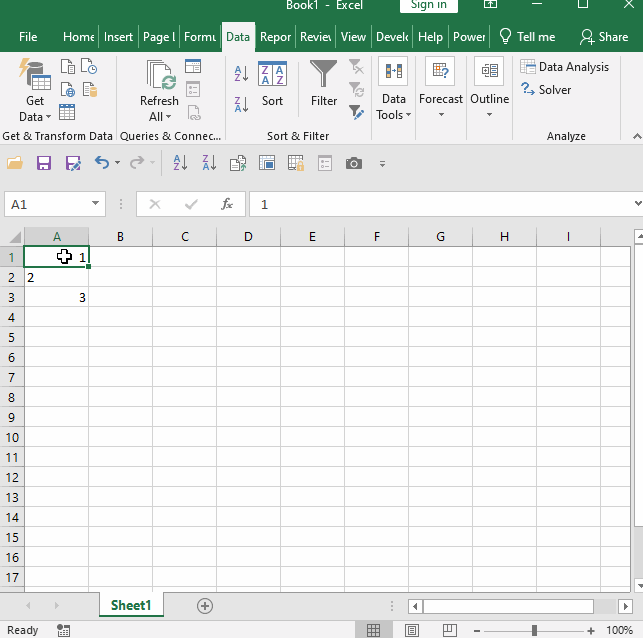Open the Queries & Connections pane icon
643x638 pixels.
tap(193, 66)
